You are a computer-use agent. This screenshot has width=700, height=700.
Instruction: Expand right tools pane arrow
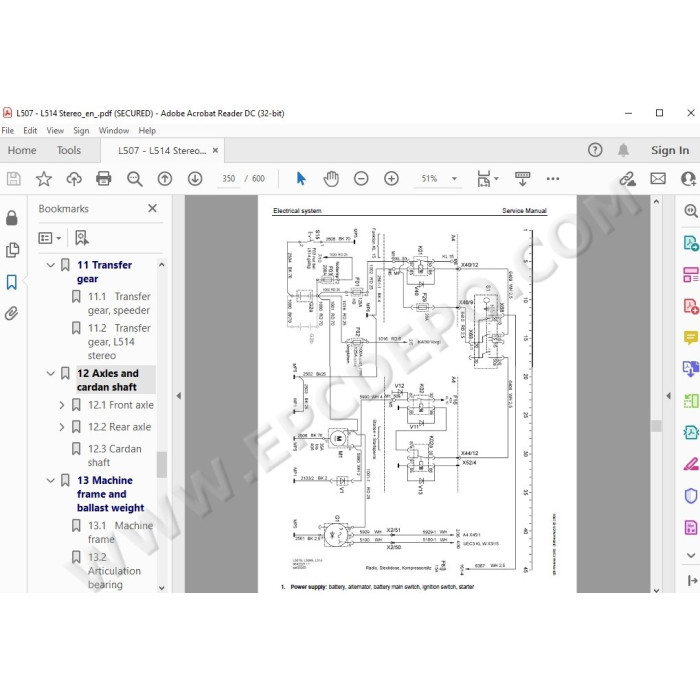coord(668,396)
